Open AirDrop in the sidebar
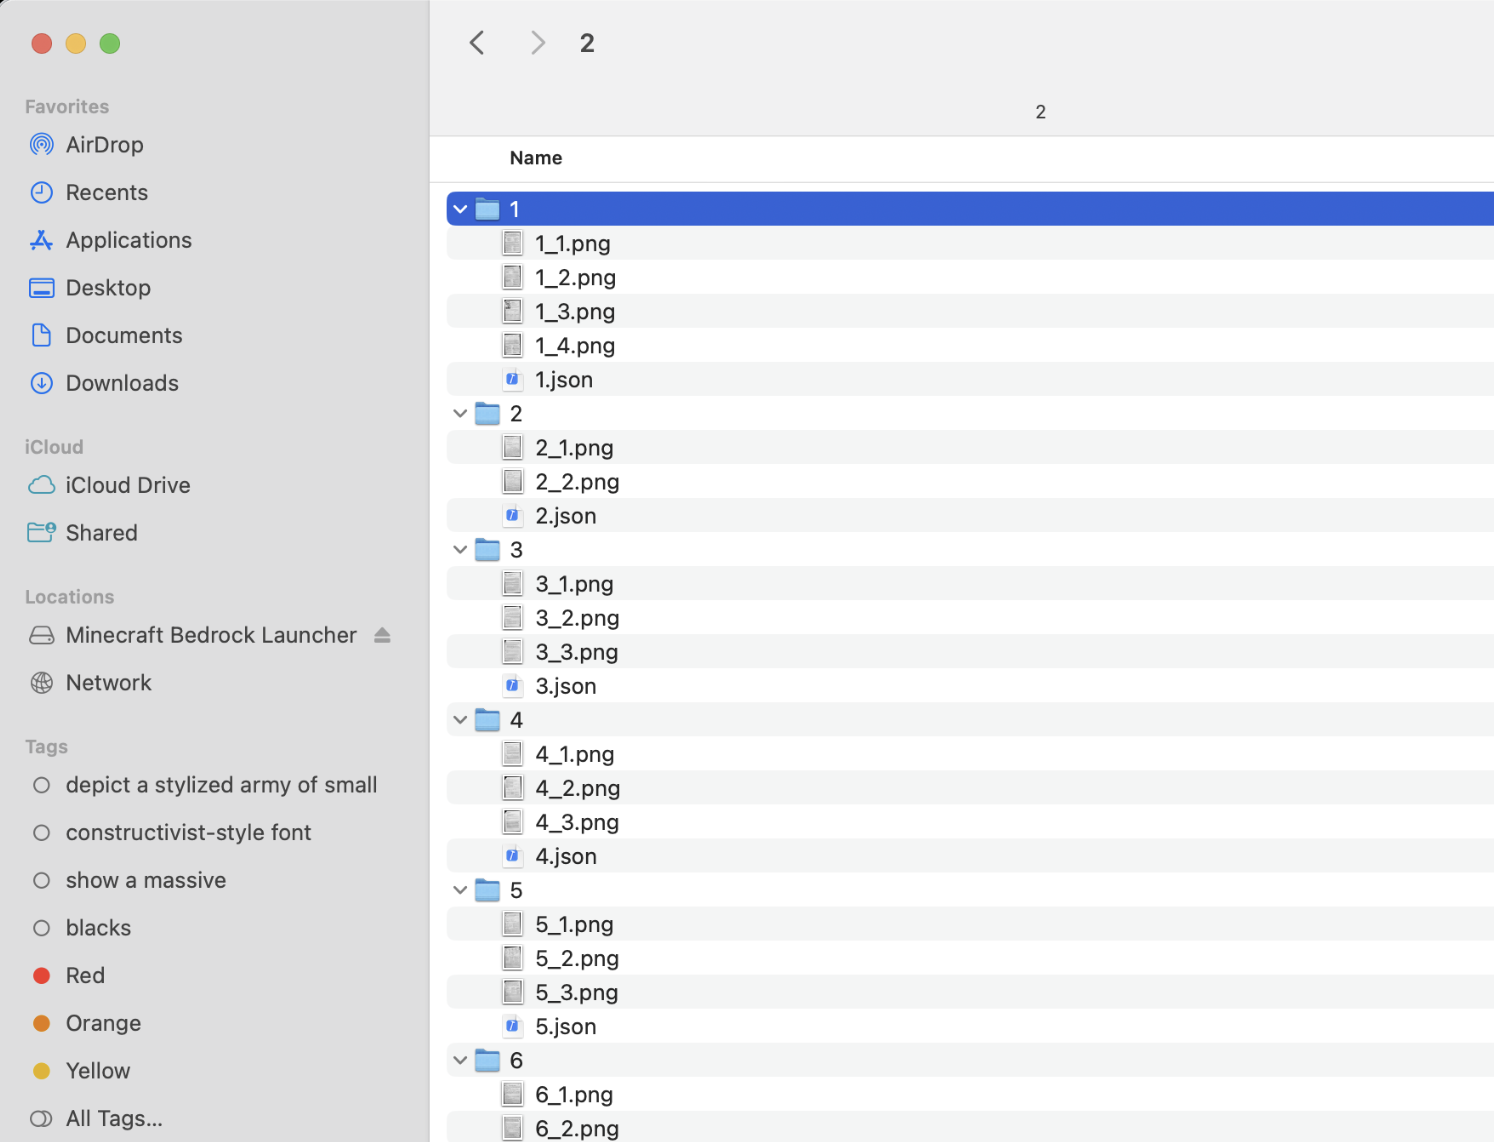Image resolution: width=1494 pixels, height=1142 pixels. click(104, 145)
